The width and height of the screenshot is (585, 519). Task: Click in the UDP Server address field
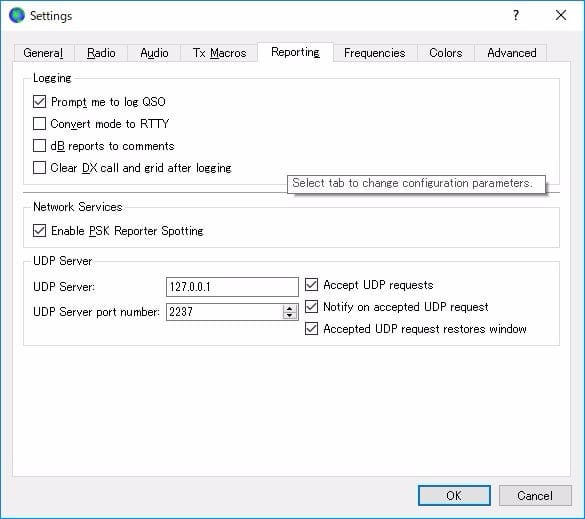pos(232,287)
